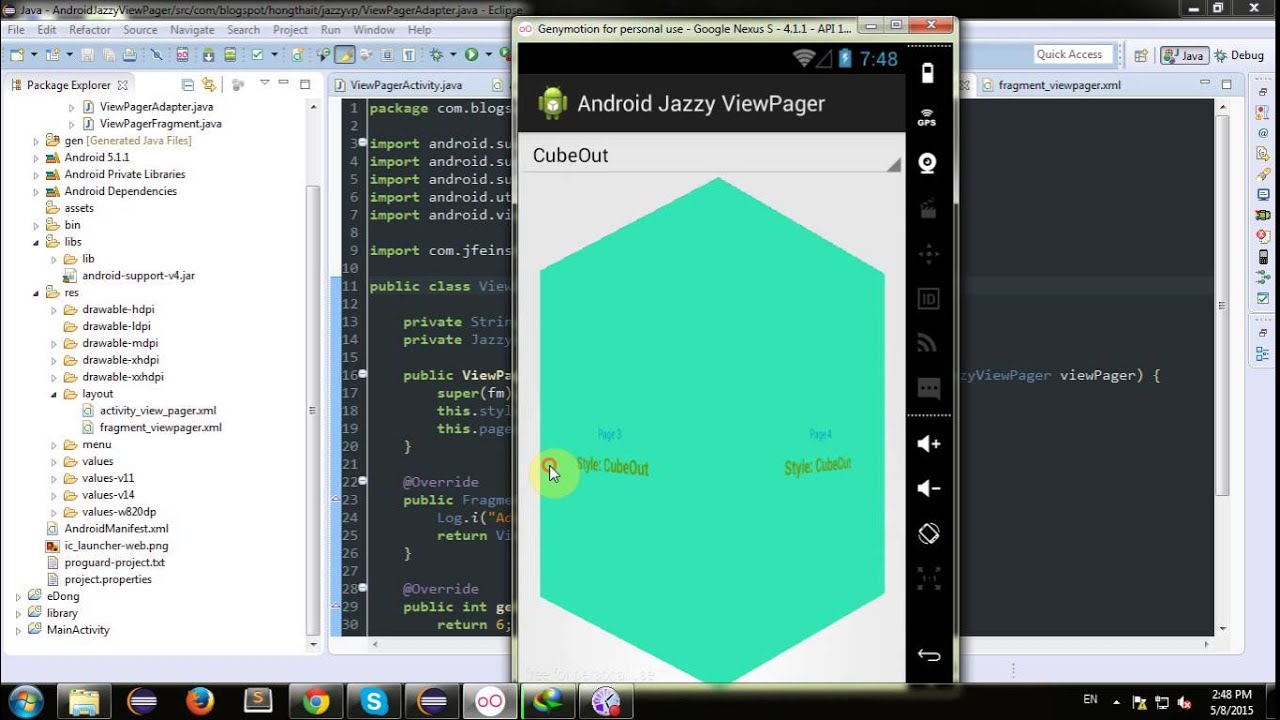
Task: Click Genymotion GPS widget icon
Action: [x=928, y=118]
